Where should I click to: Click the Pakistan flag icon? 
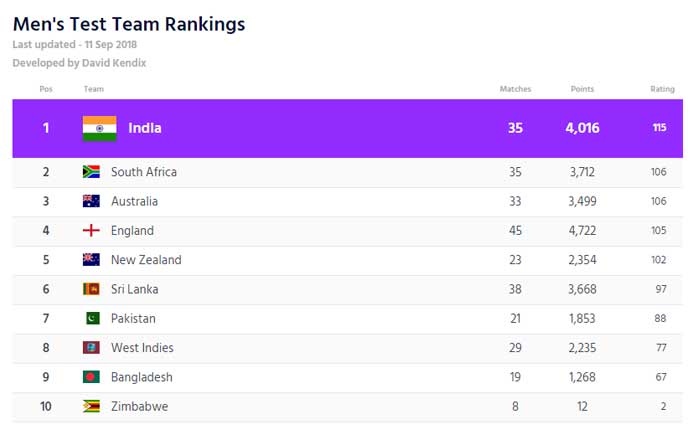click(93, 318)
